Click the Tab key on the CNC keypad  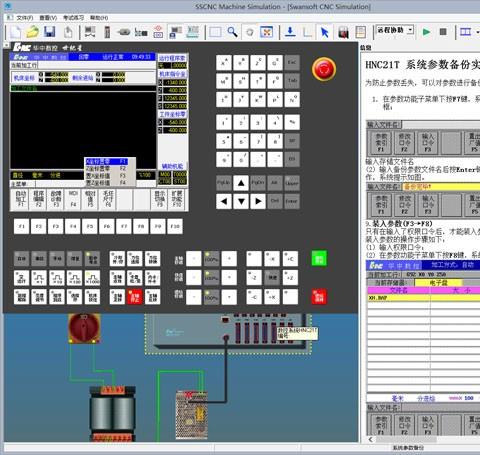292,81
